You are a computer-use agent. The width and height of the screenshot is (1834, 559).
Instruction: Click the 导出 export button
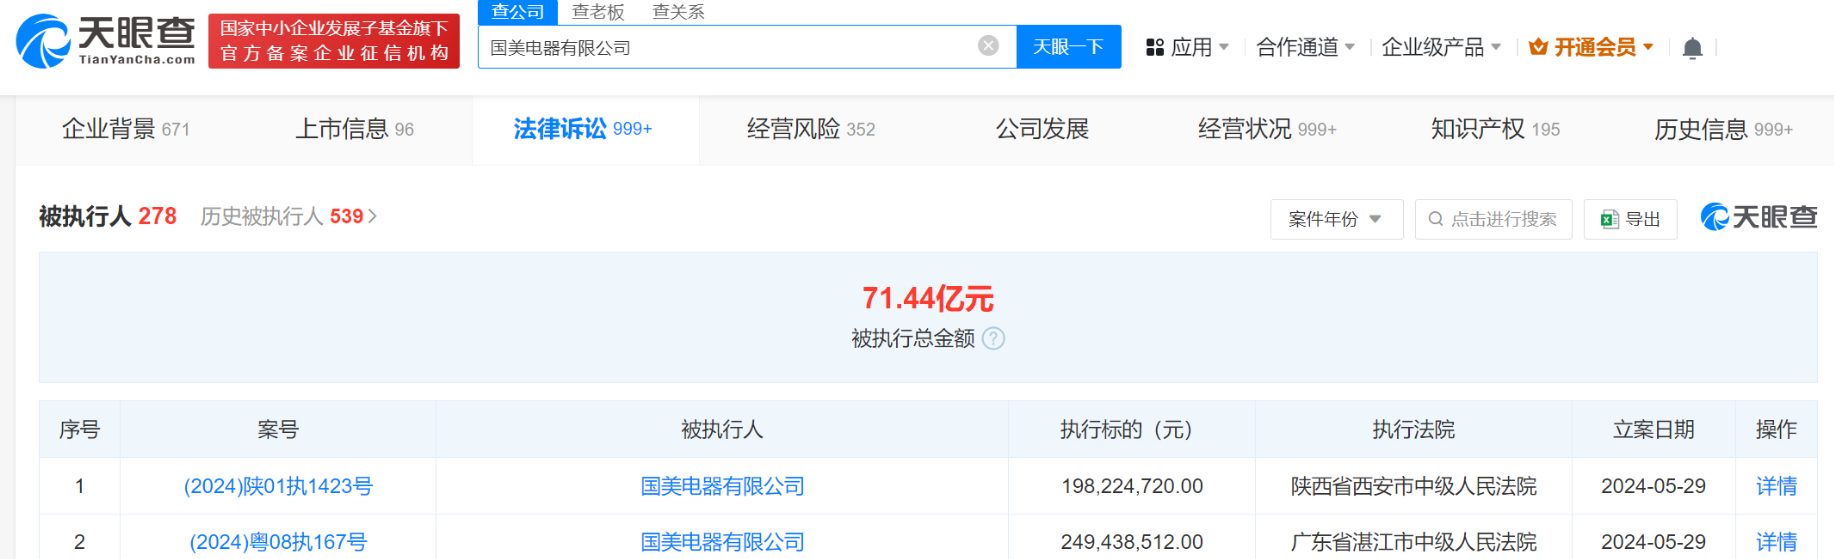coord(1630,219)
